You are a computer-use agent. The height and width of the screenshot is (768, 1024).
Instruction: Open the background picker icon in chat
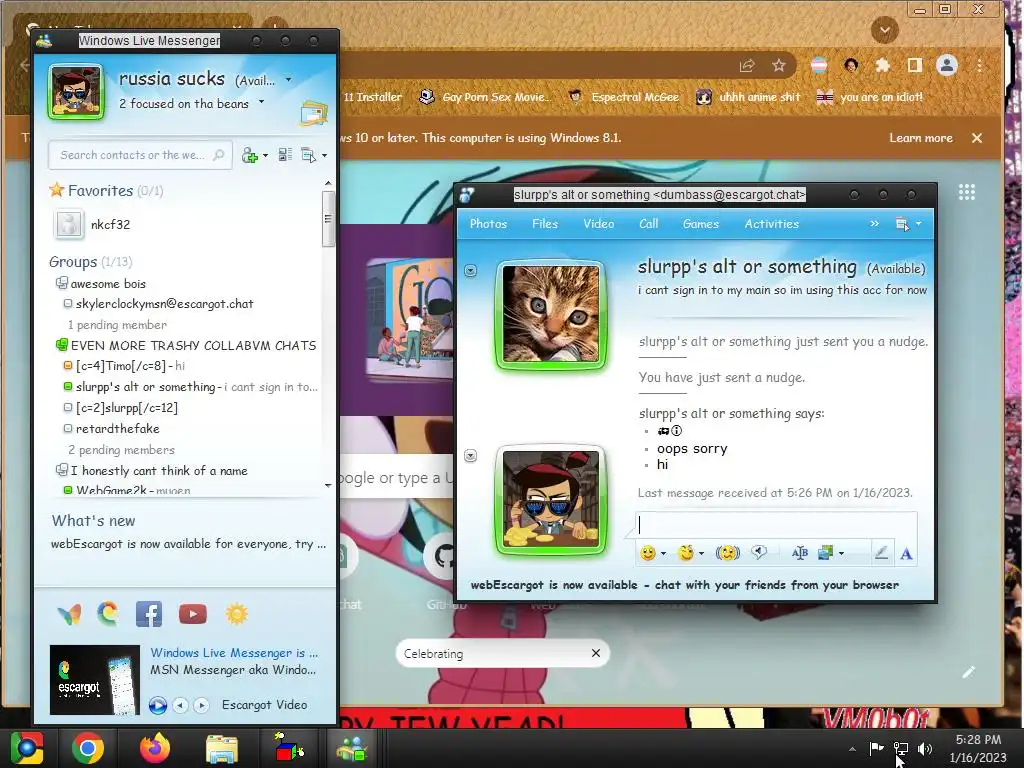click(825, 553)
